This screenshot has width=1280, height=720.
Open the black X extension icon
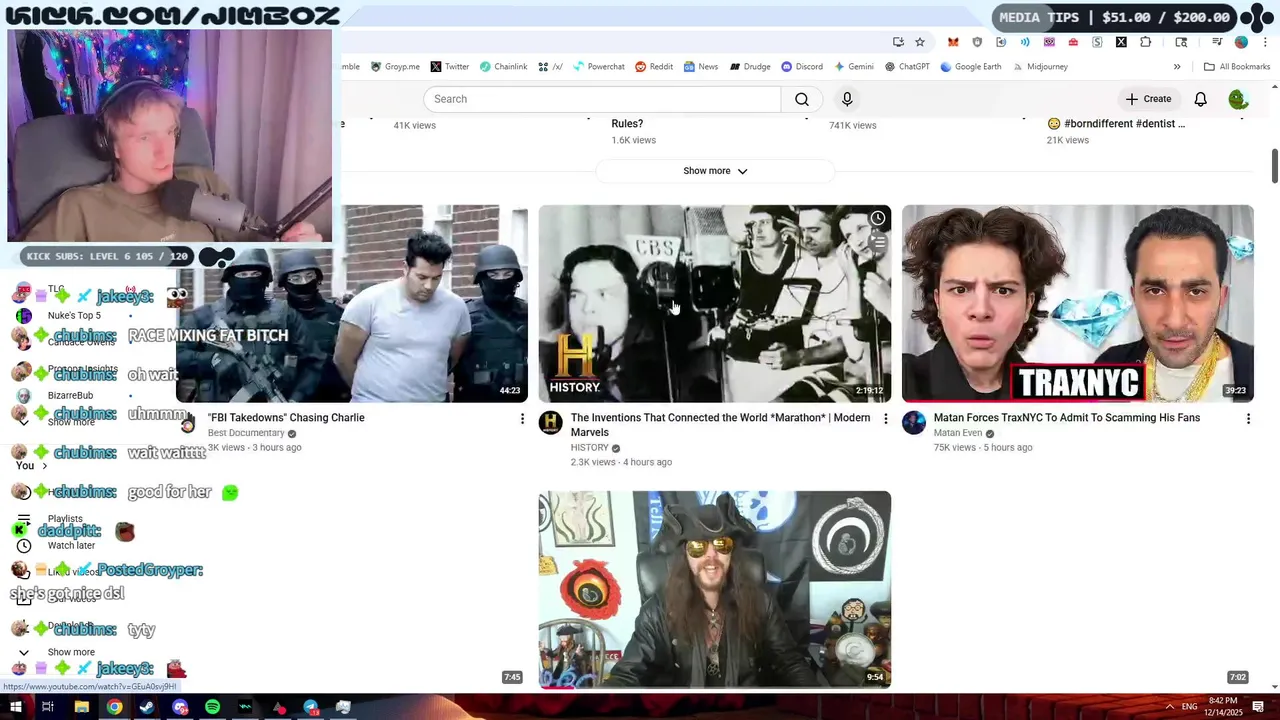[1121, 42]
